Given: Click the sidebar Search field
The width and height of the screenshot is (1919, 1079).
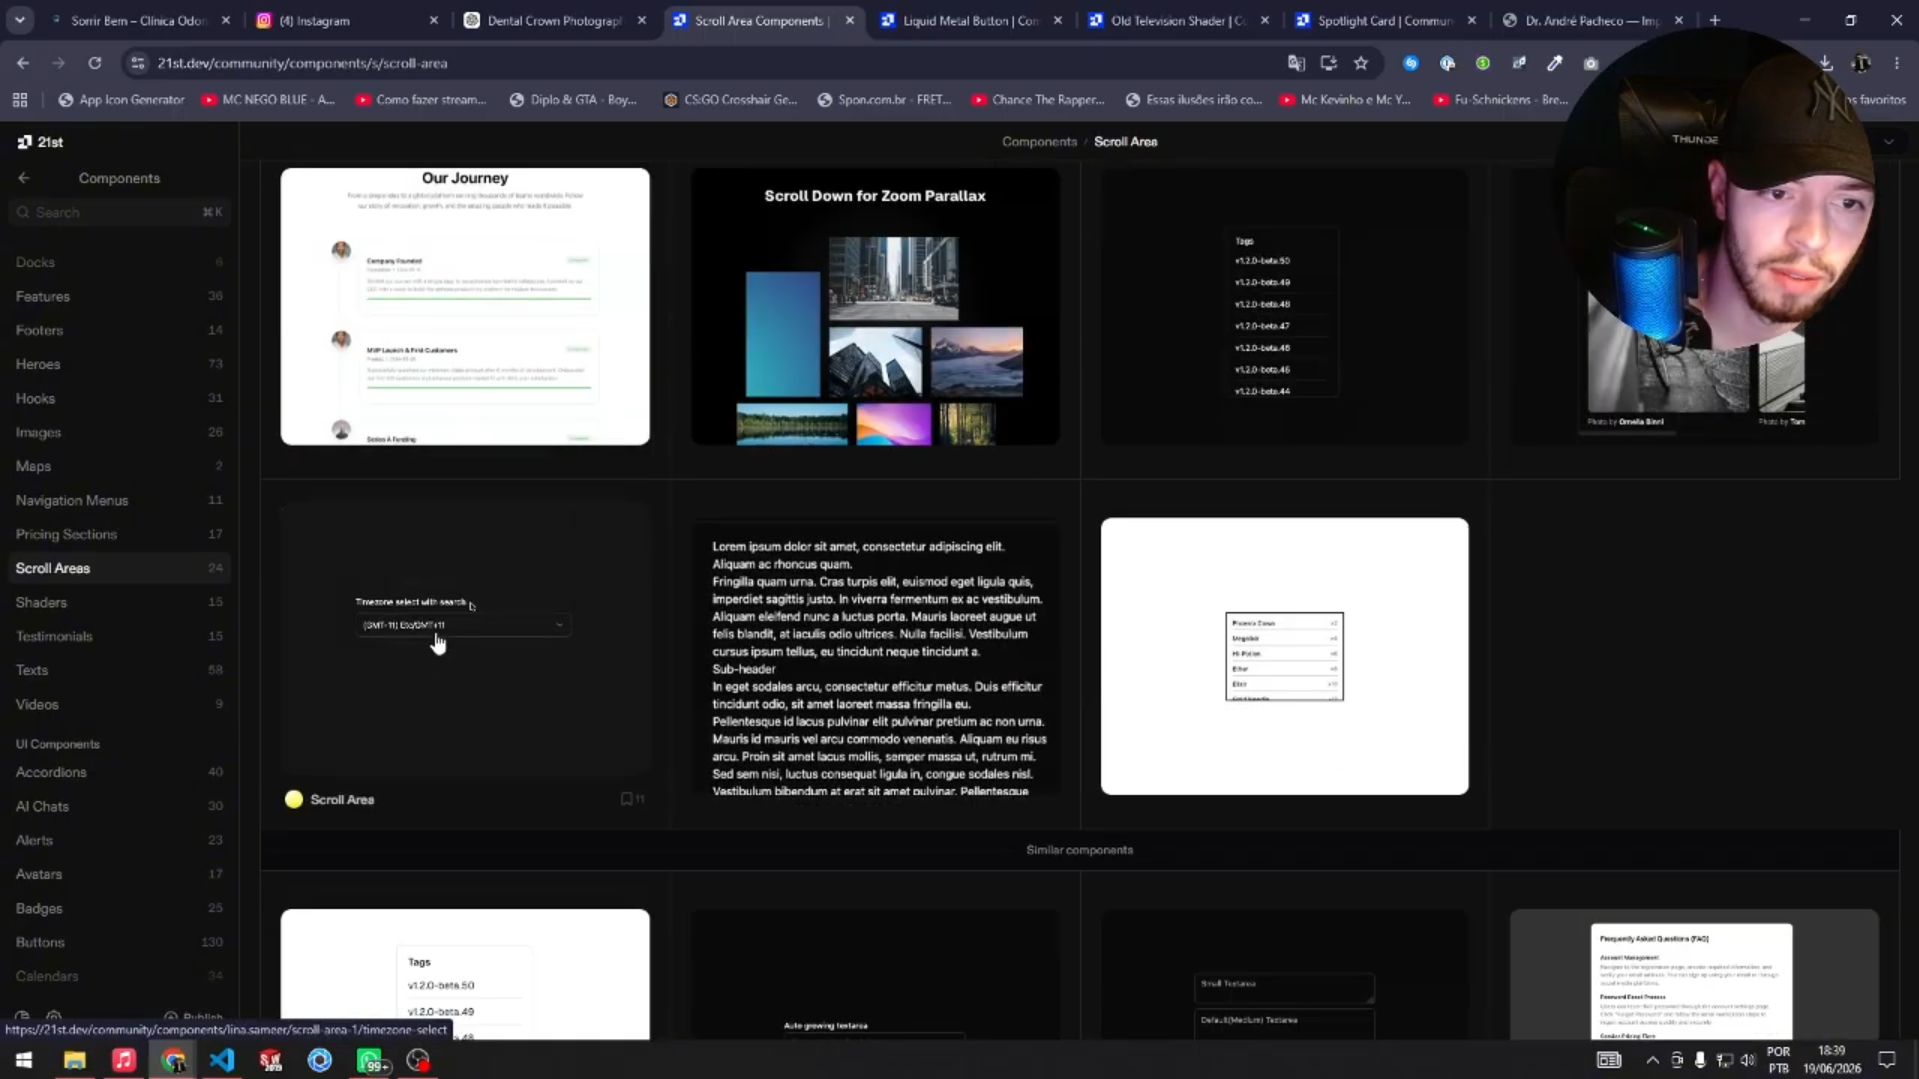Looking at the screenshot, I should pos(119,212).
